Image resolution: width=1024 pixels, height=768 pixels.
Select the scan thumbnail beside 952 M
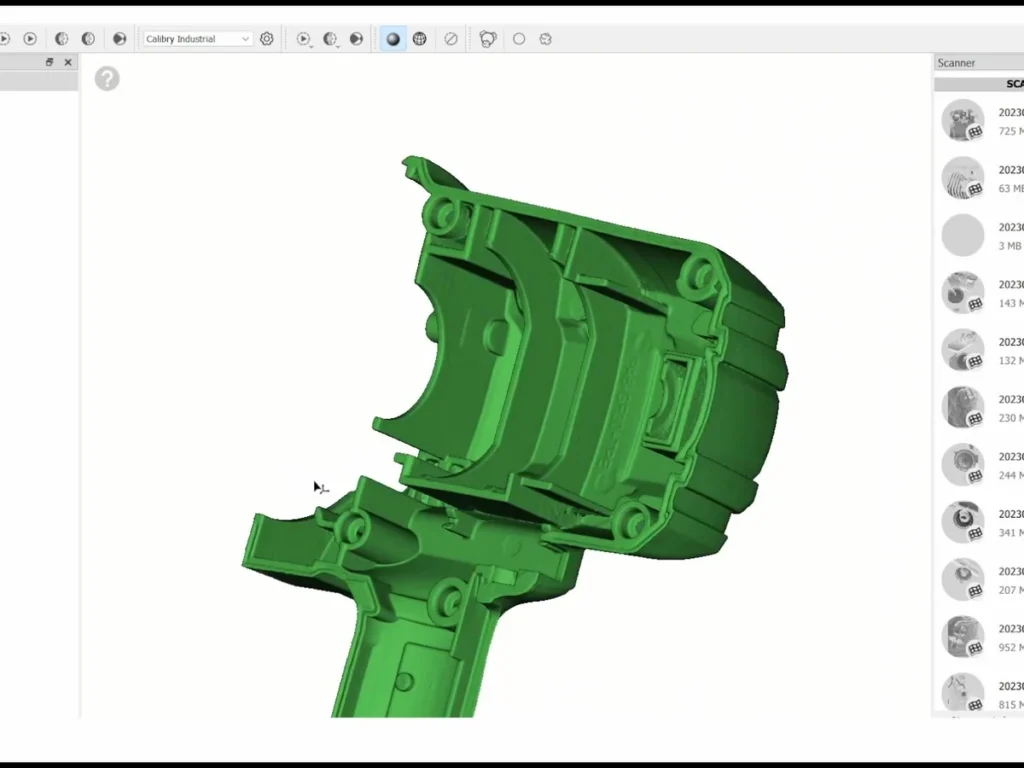tap(963, 637)
